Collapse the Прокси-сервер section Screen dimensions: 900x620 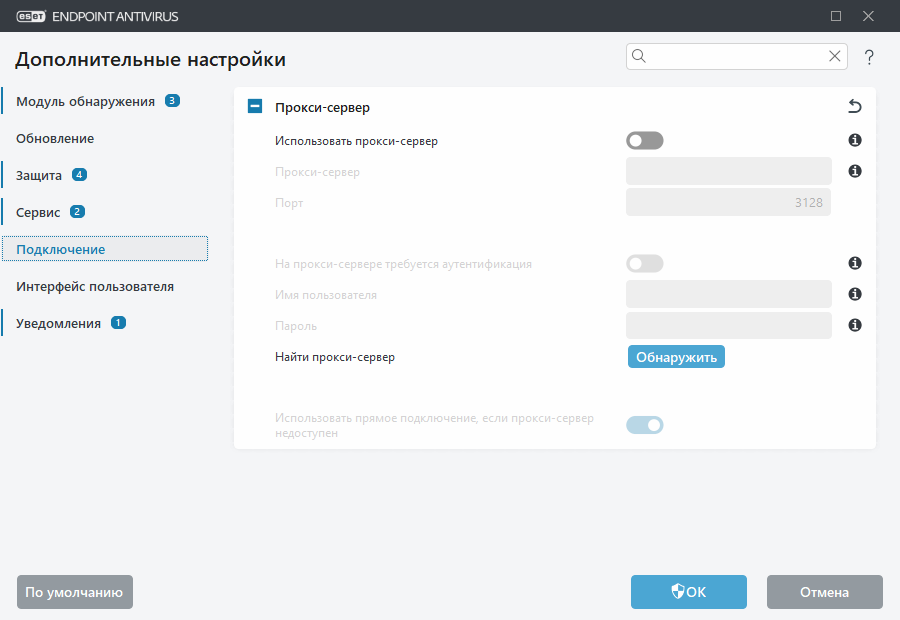pos(255,107)
